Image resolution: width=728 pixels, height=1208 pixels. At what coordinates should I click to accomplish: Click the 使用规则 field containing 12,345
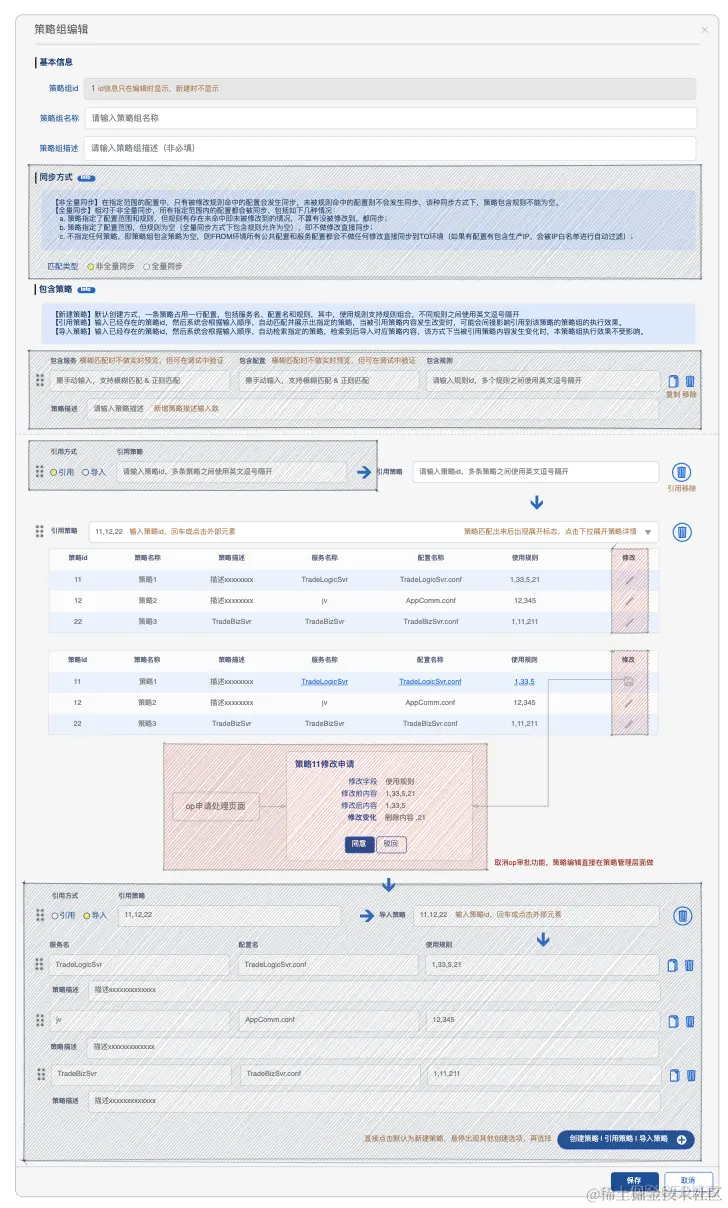click(542, 1020)
